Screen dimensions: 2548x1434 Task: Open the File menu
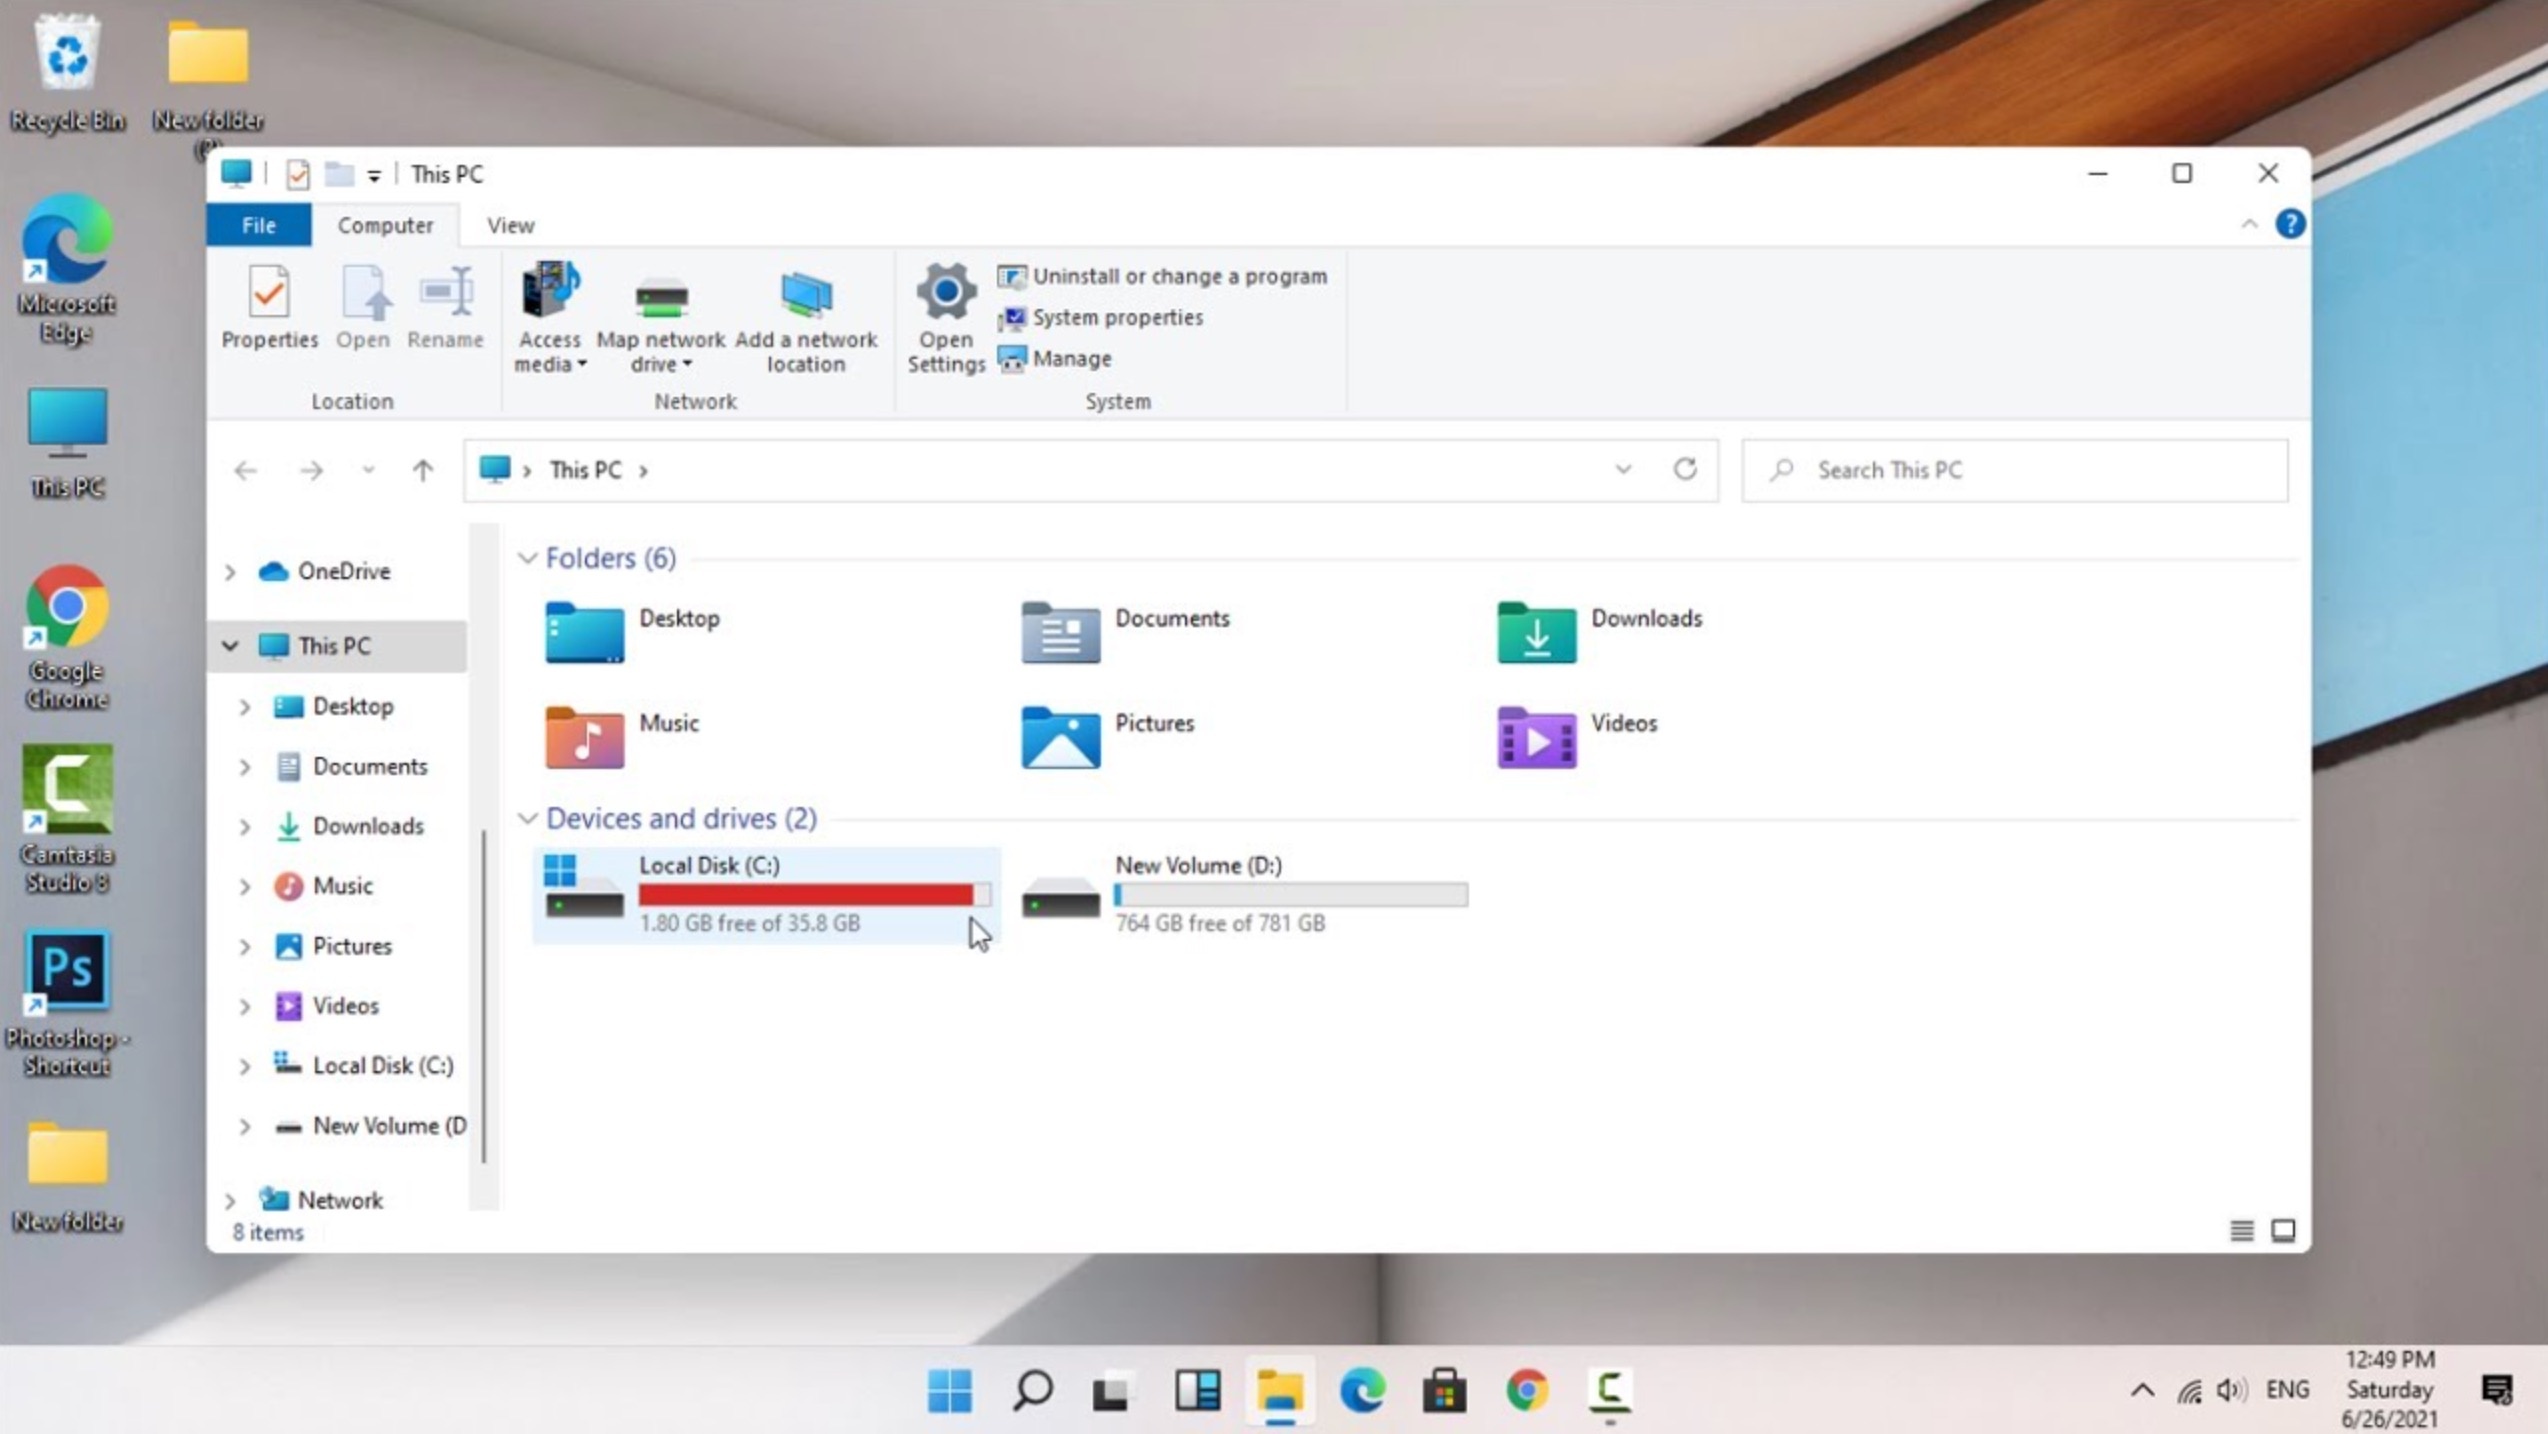(258, 224)
